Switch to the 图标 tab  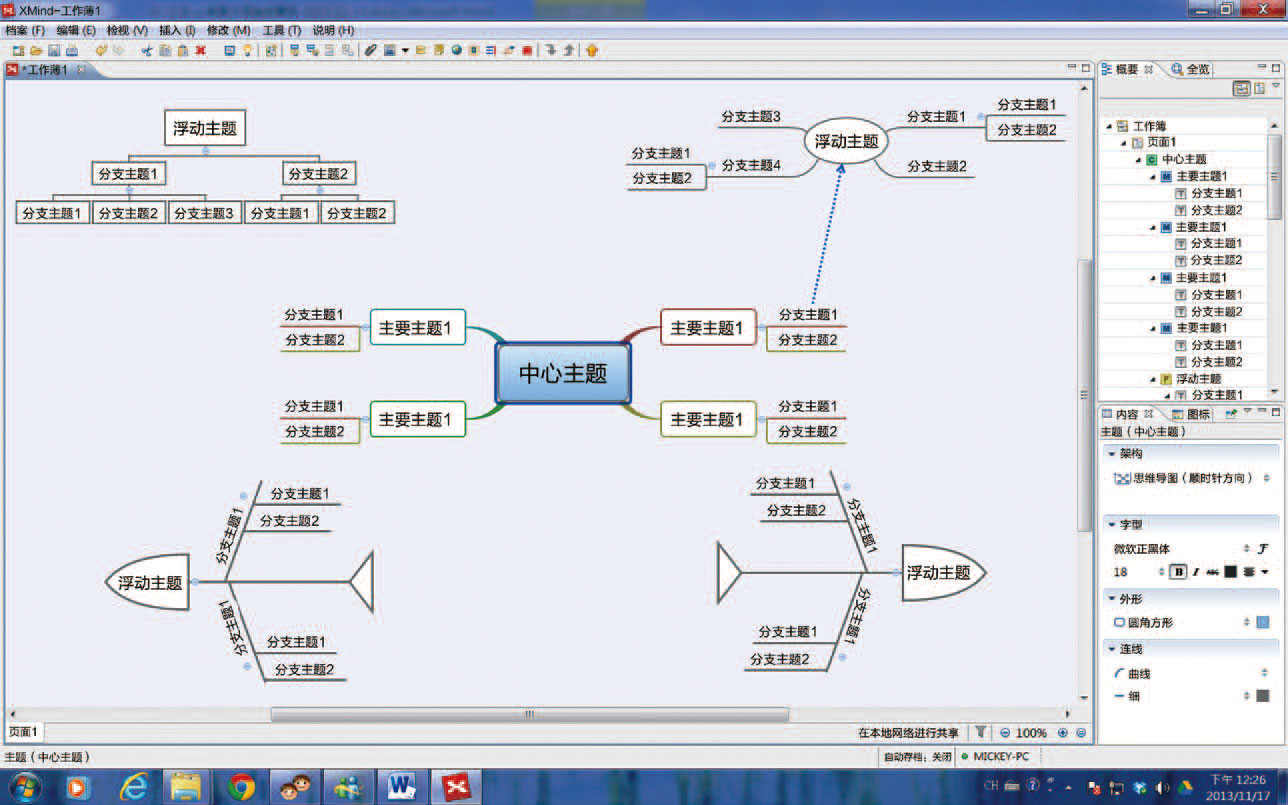click(1191, 413)
